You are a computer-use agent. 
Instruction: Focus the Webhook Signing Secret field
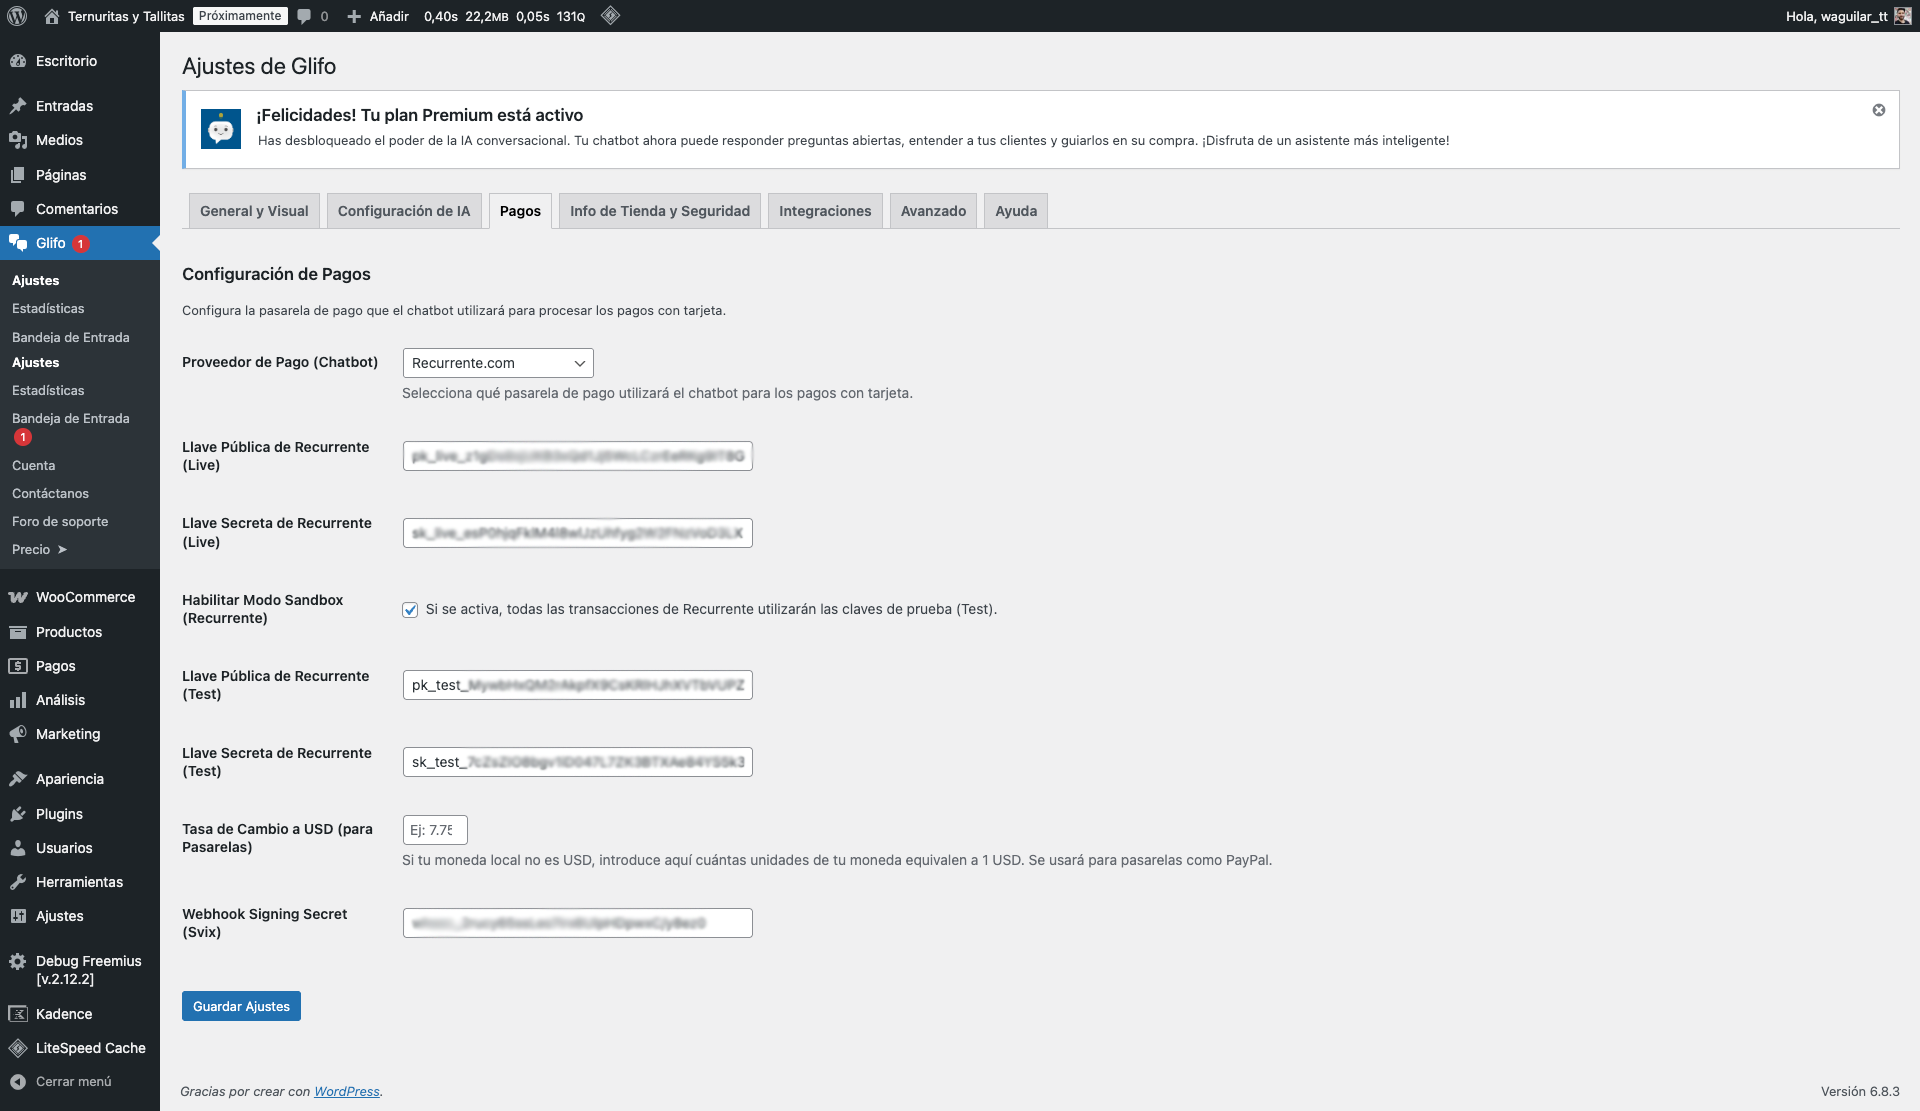point(577,923)
